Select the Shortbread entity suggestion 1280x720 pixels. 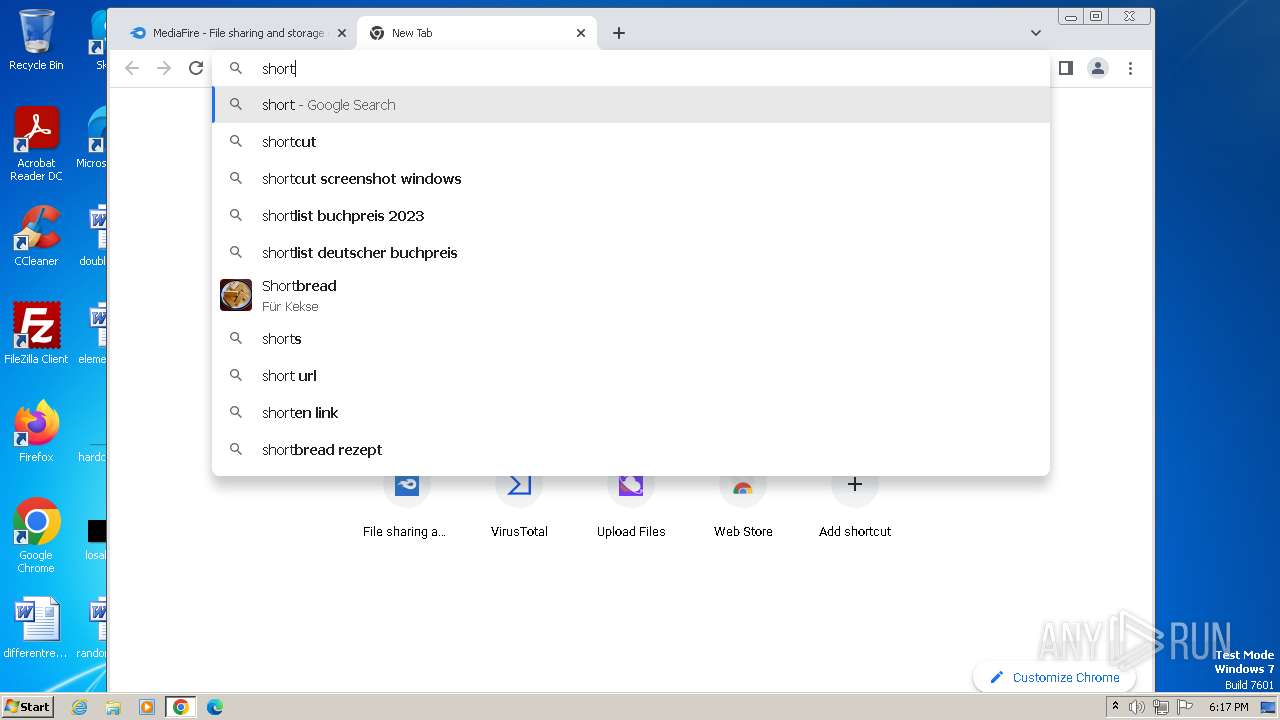coord(631,296)
